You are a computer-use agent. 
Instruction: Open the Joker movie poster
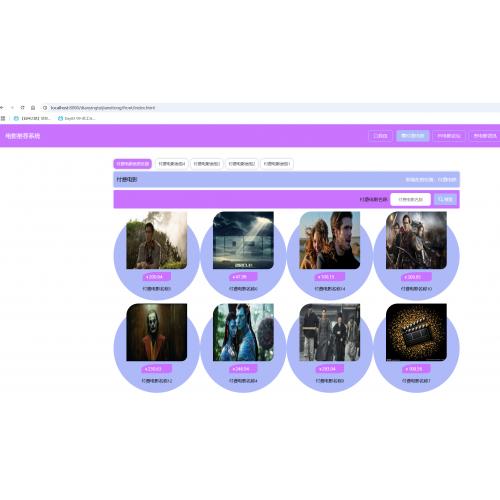[157, 332]
